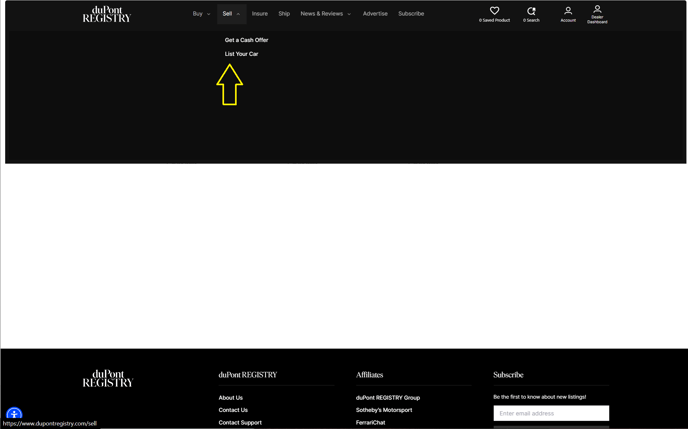This screenshot has height=429, width=688.
Task: Click the Affiliates footer heading
Action: click(369, 375)
